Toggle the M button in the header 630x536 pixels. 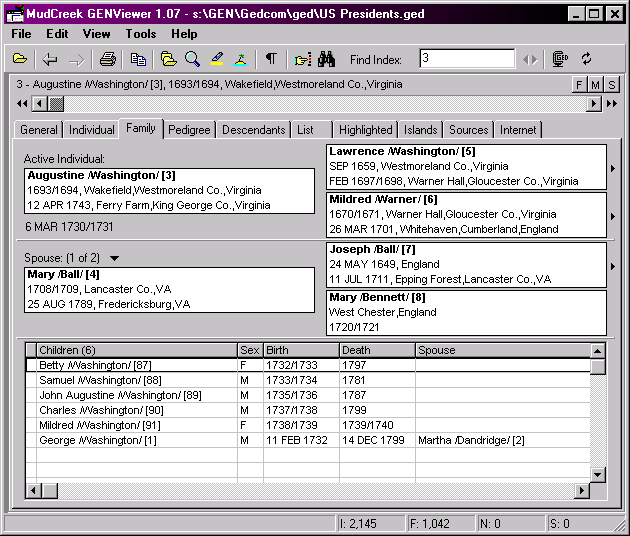click(x=595, y=85)
